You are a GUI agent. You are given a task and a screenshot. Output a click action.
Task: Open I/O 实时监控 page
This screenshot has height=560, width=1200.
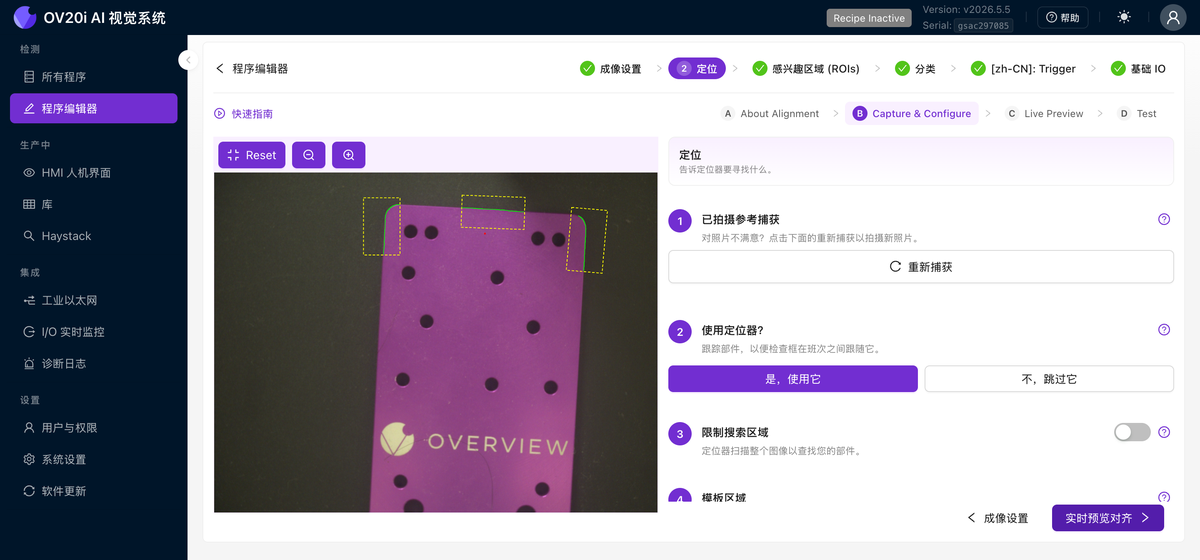[94, 331]
